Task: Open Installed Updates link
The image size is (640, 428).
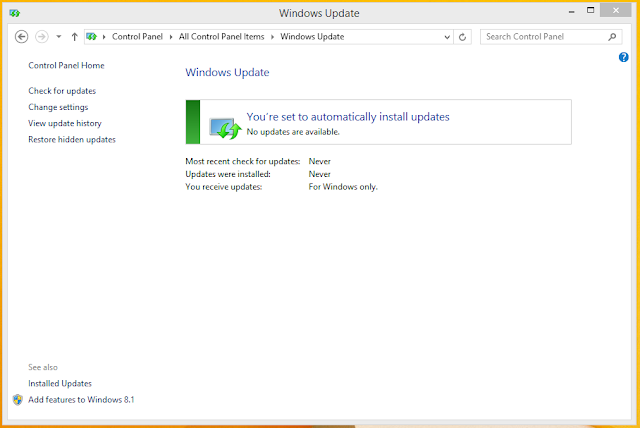Action: click(60, 384)
